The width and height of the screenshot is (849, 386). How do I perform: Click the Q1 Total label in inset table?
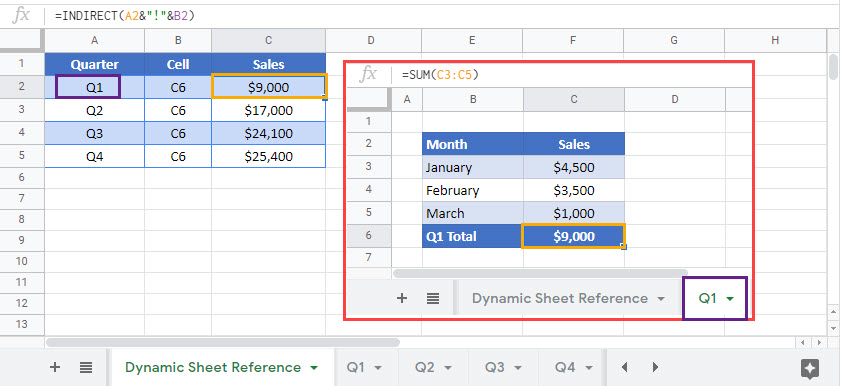(473, 236)
